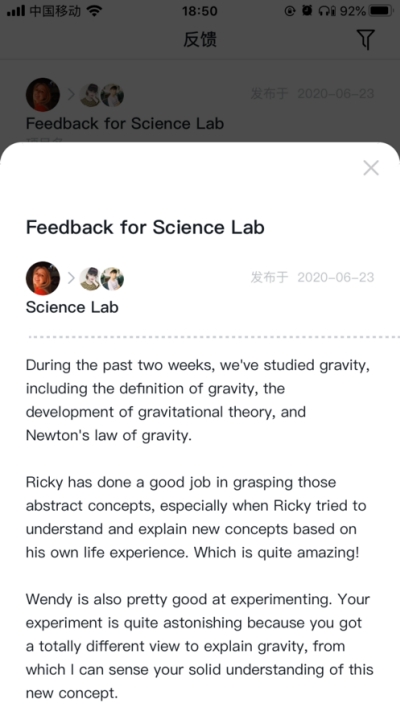Click the dimmed chevron in the background list
Image resolution: width=400 pixels, height=710 pixels.
coord(71,95)
